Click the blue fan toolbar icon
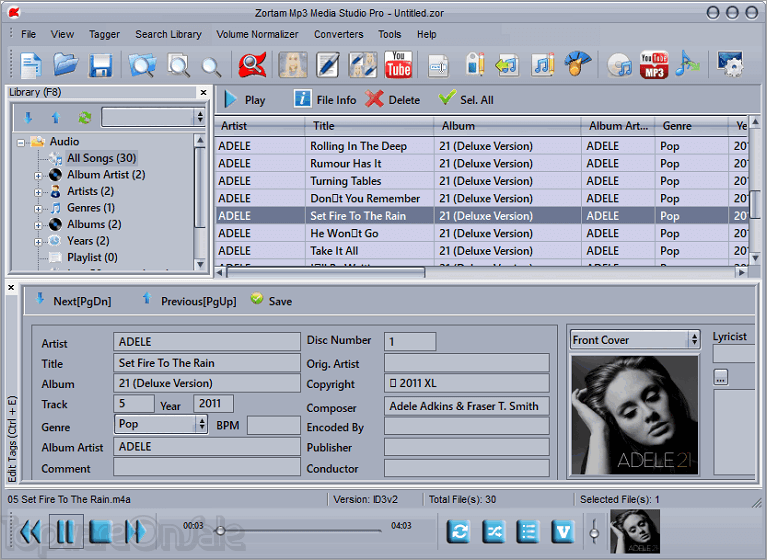 tap(578, 64)
